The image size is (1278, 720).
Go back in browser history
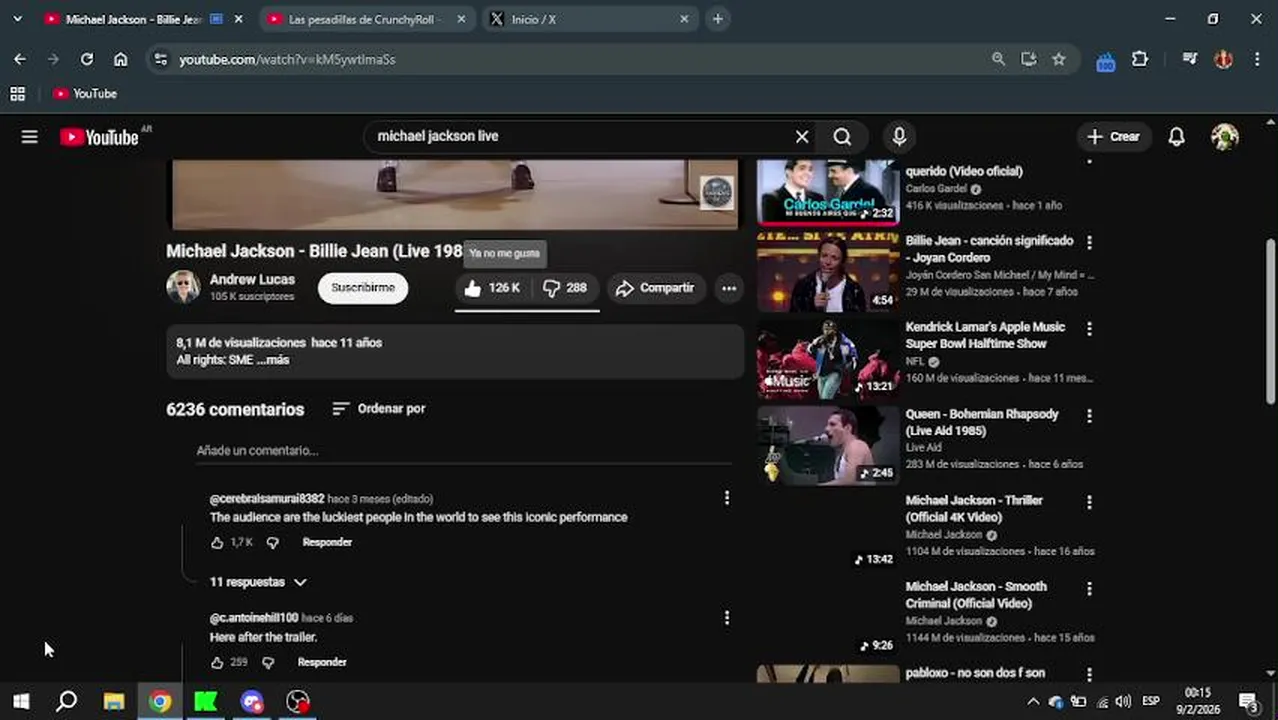coord(20,59)
